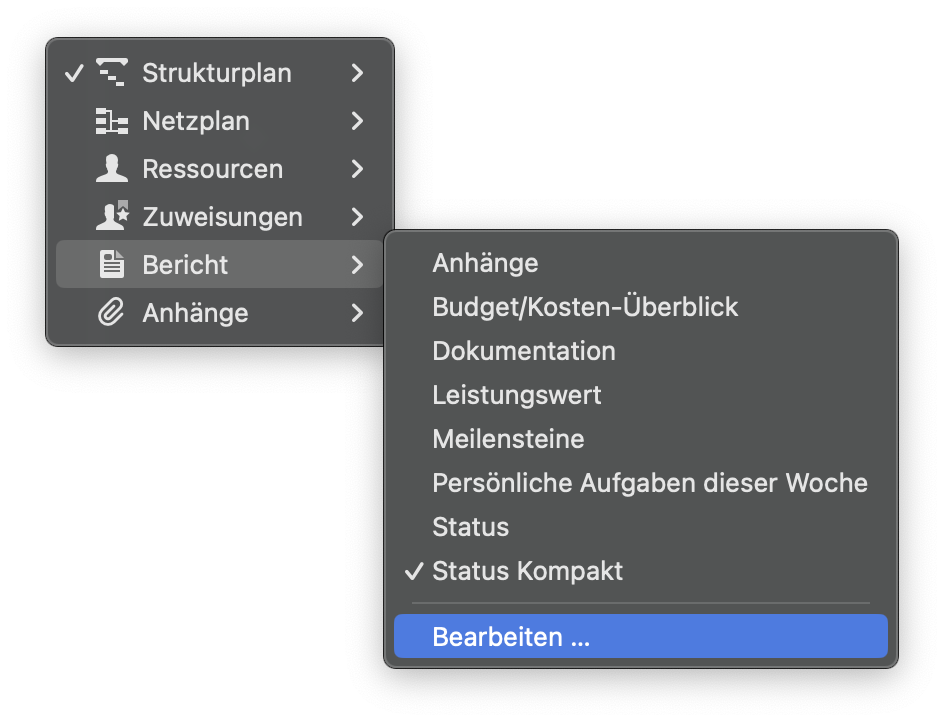Click the Anhänge paperclip icon

tap(113, 313)
